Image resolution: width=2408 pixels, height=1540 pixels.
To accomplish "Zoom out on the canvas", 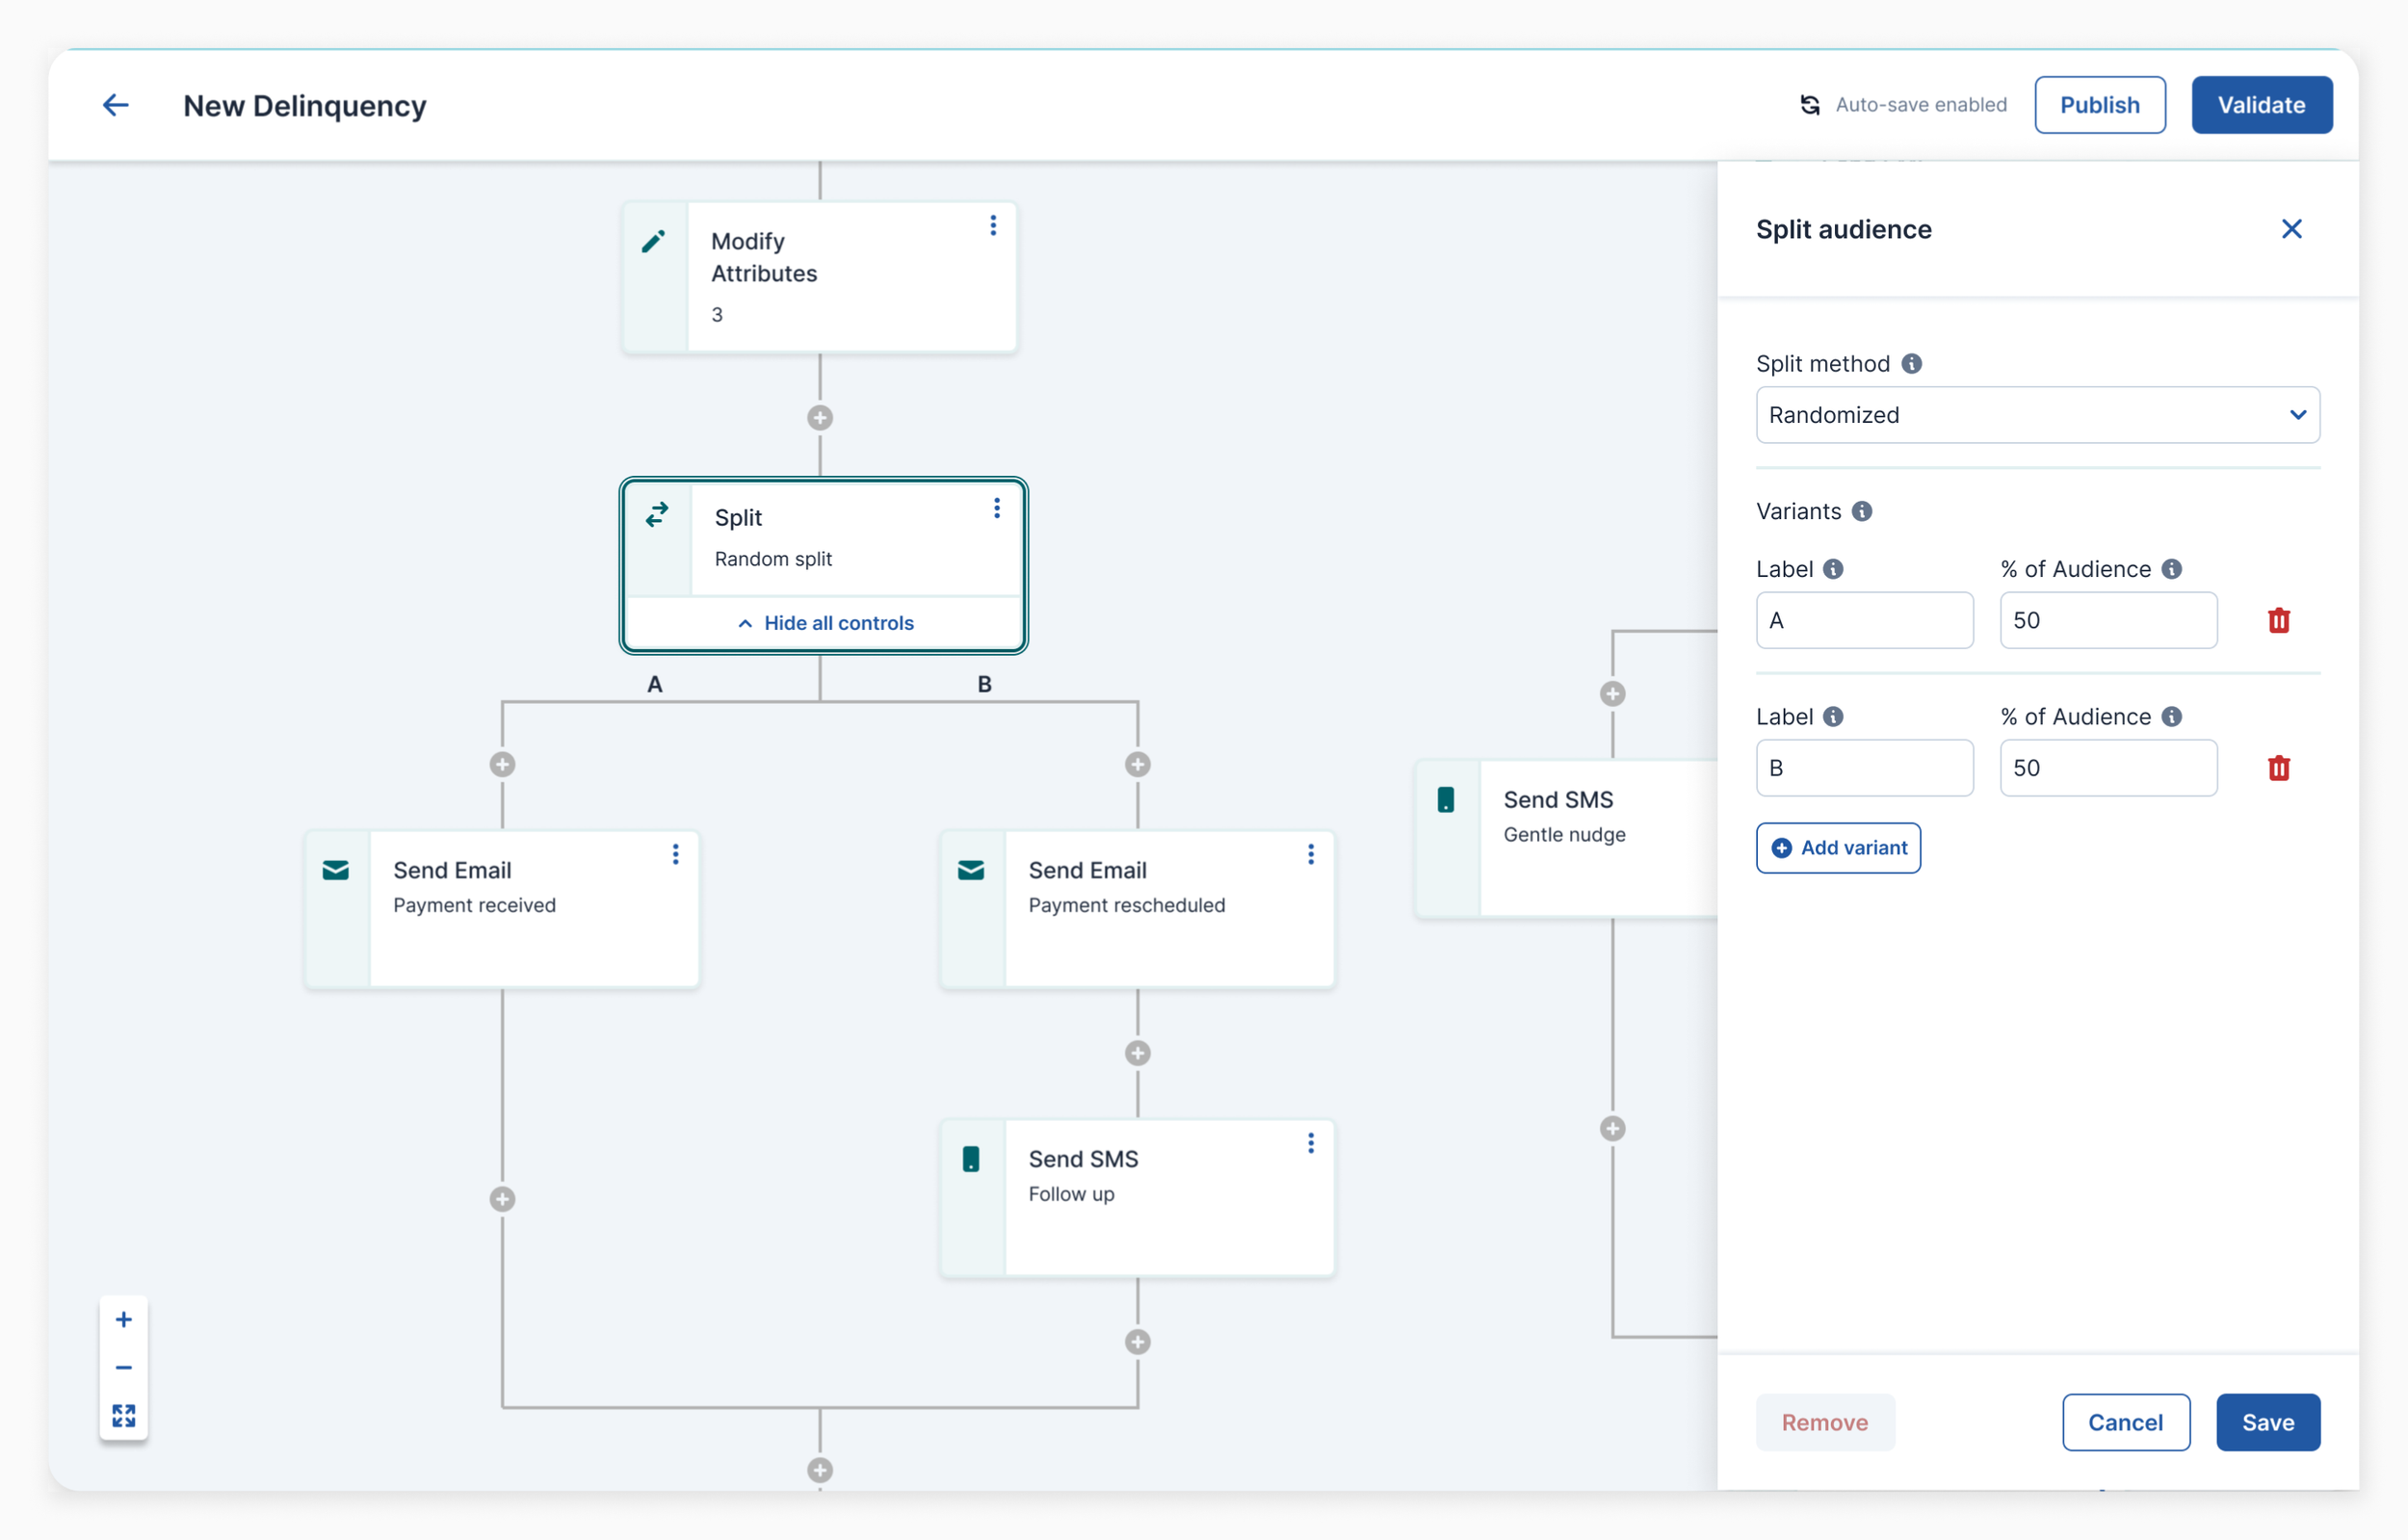I will [124, 1367].
